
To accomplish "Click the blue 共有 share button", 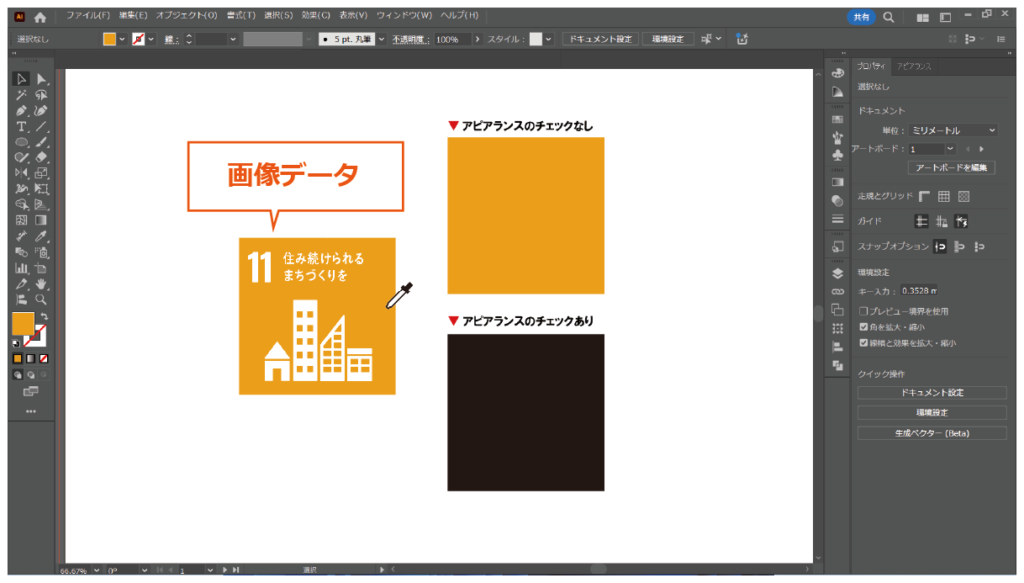I will (861, 18).
